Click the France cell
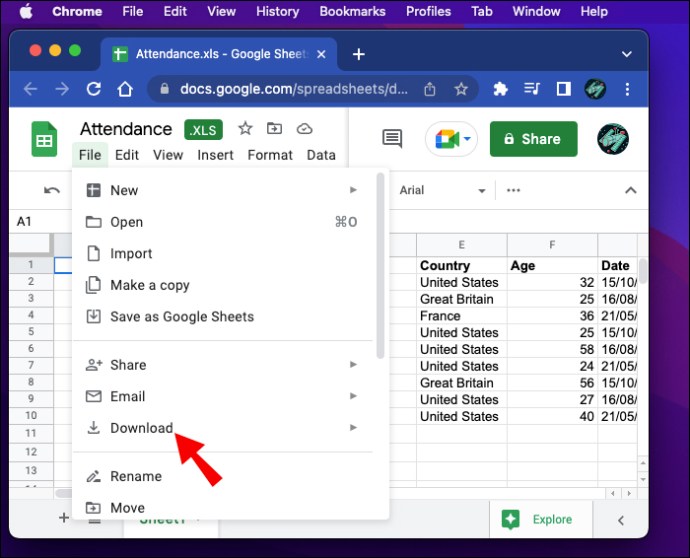 click(x=462, y=316)
